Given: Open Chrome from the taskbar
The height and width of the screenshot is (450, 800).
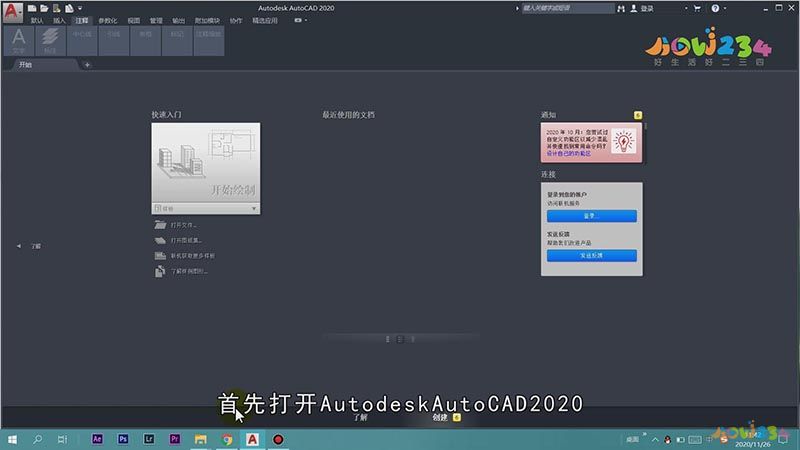Looking at the screenshot, I should pyautogui.click(x=227, y=439).
